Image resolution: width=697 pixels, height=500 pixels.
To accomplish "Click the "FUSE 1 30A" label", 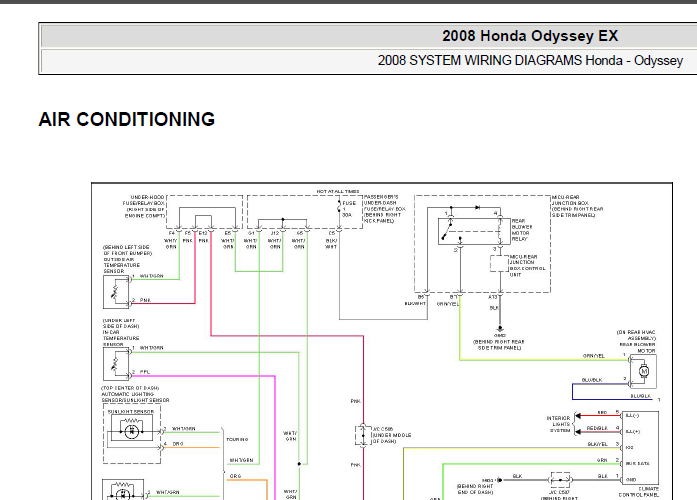I will (349, 209).
